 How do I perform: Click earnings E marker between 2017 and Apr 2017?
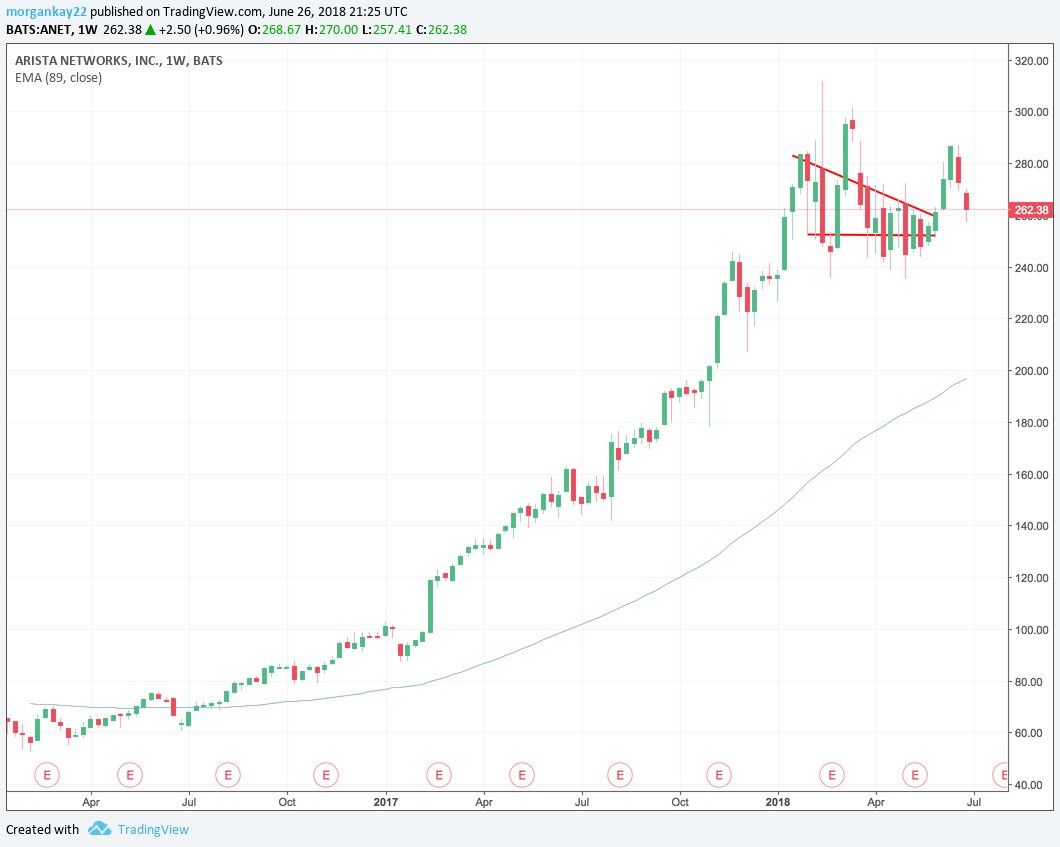pyautogui.click(x=439, y=775)
